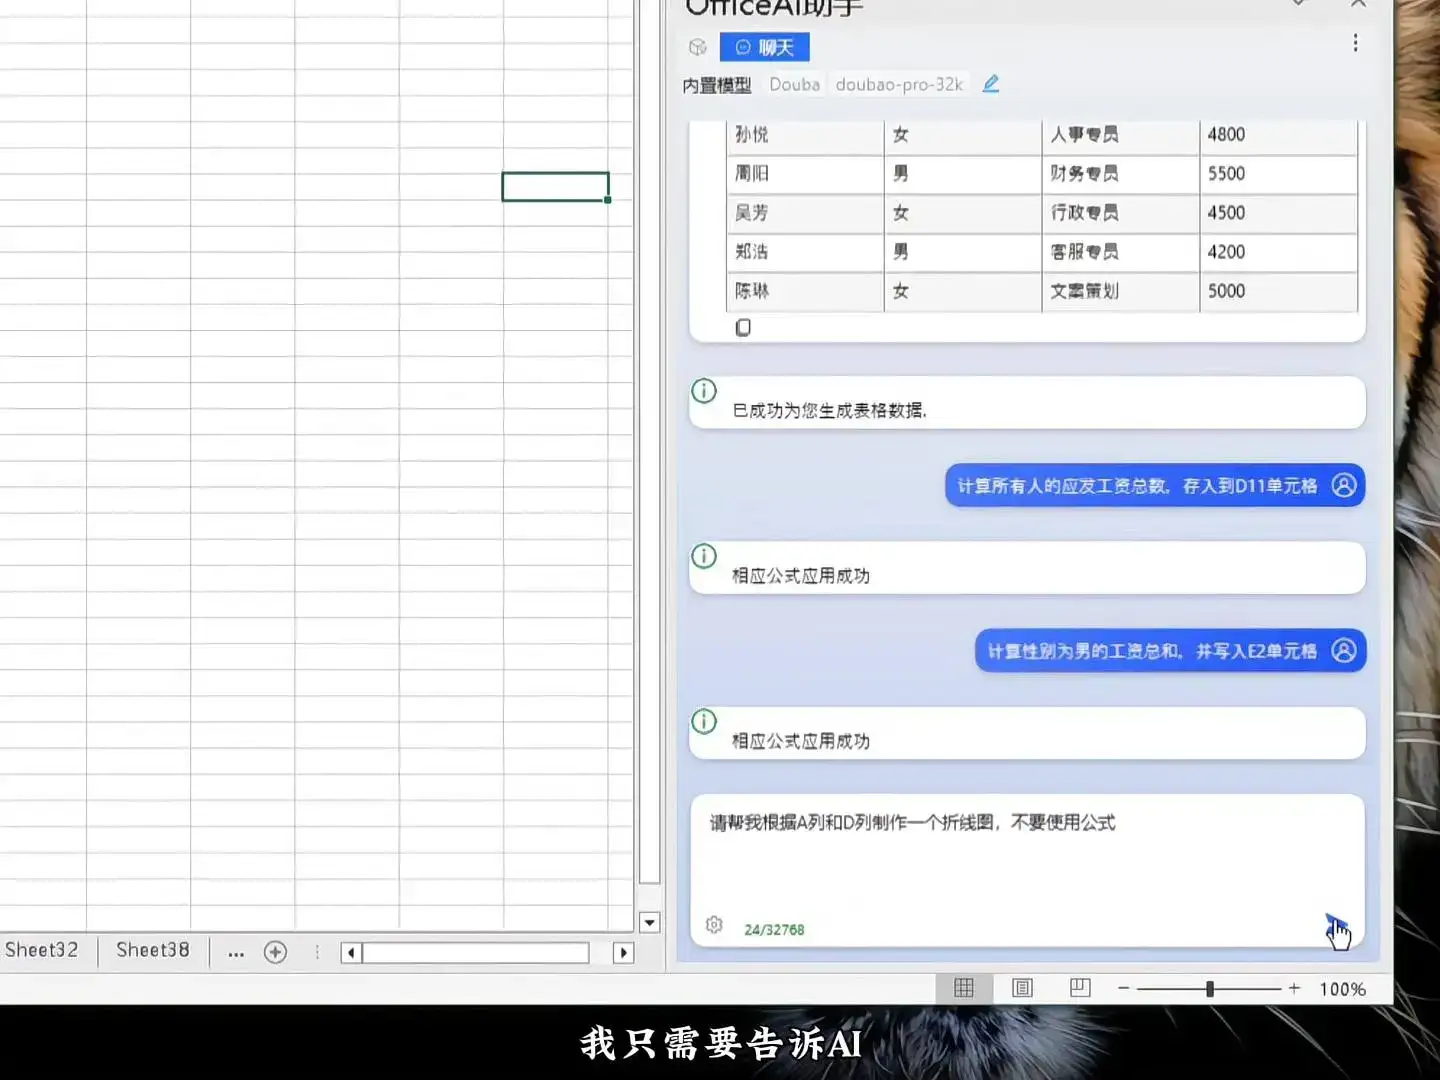
Task: Expand the sheet list via the ellipsis
Action: [x=236, y=955]
